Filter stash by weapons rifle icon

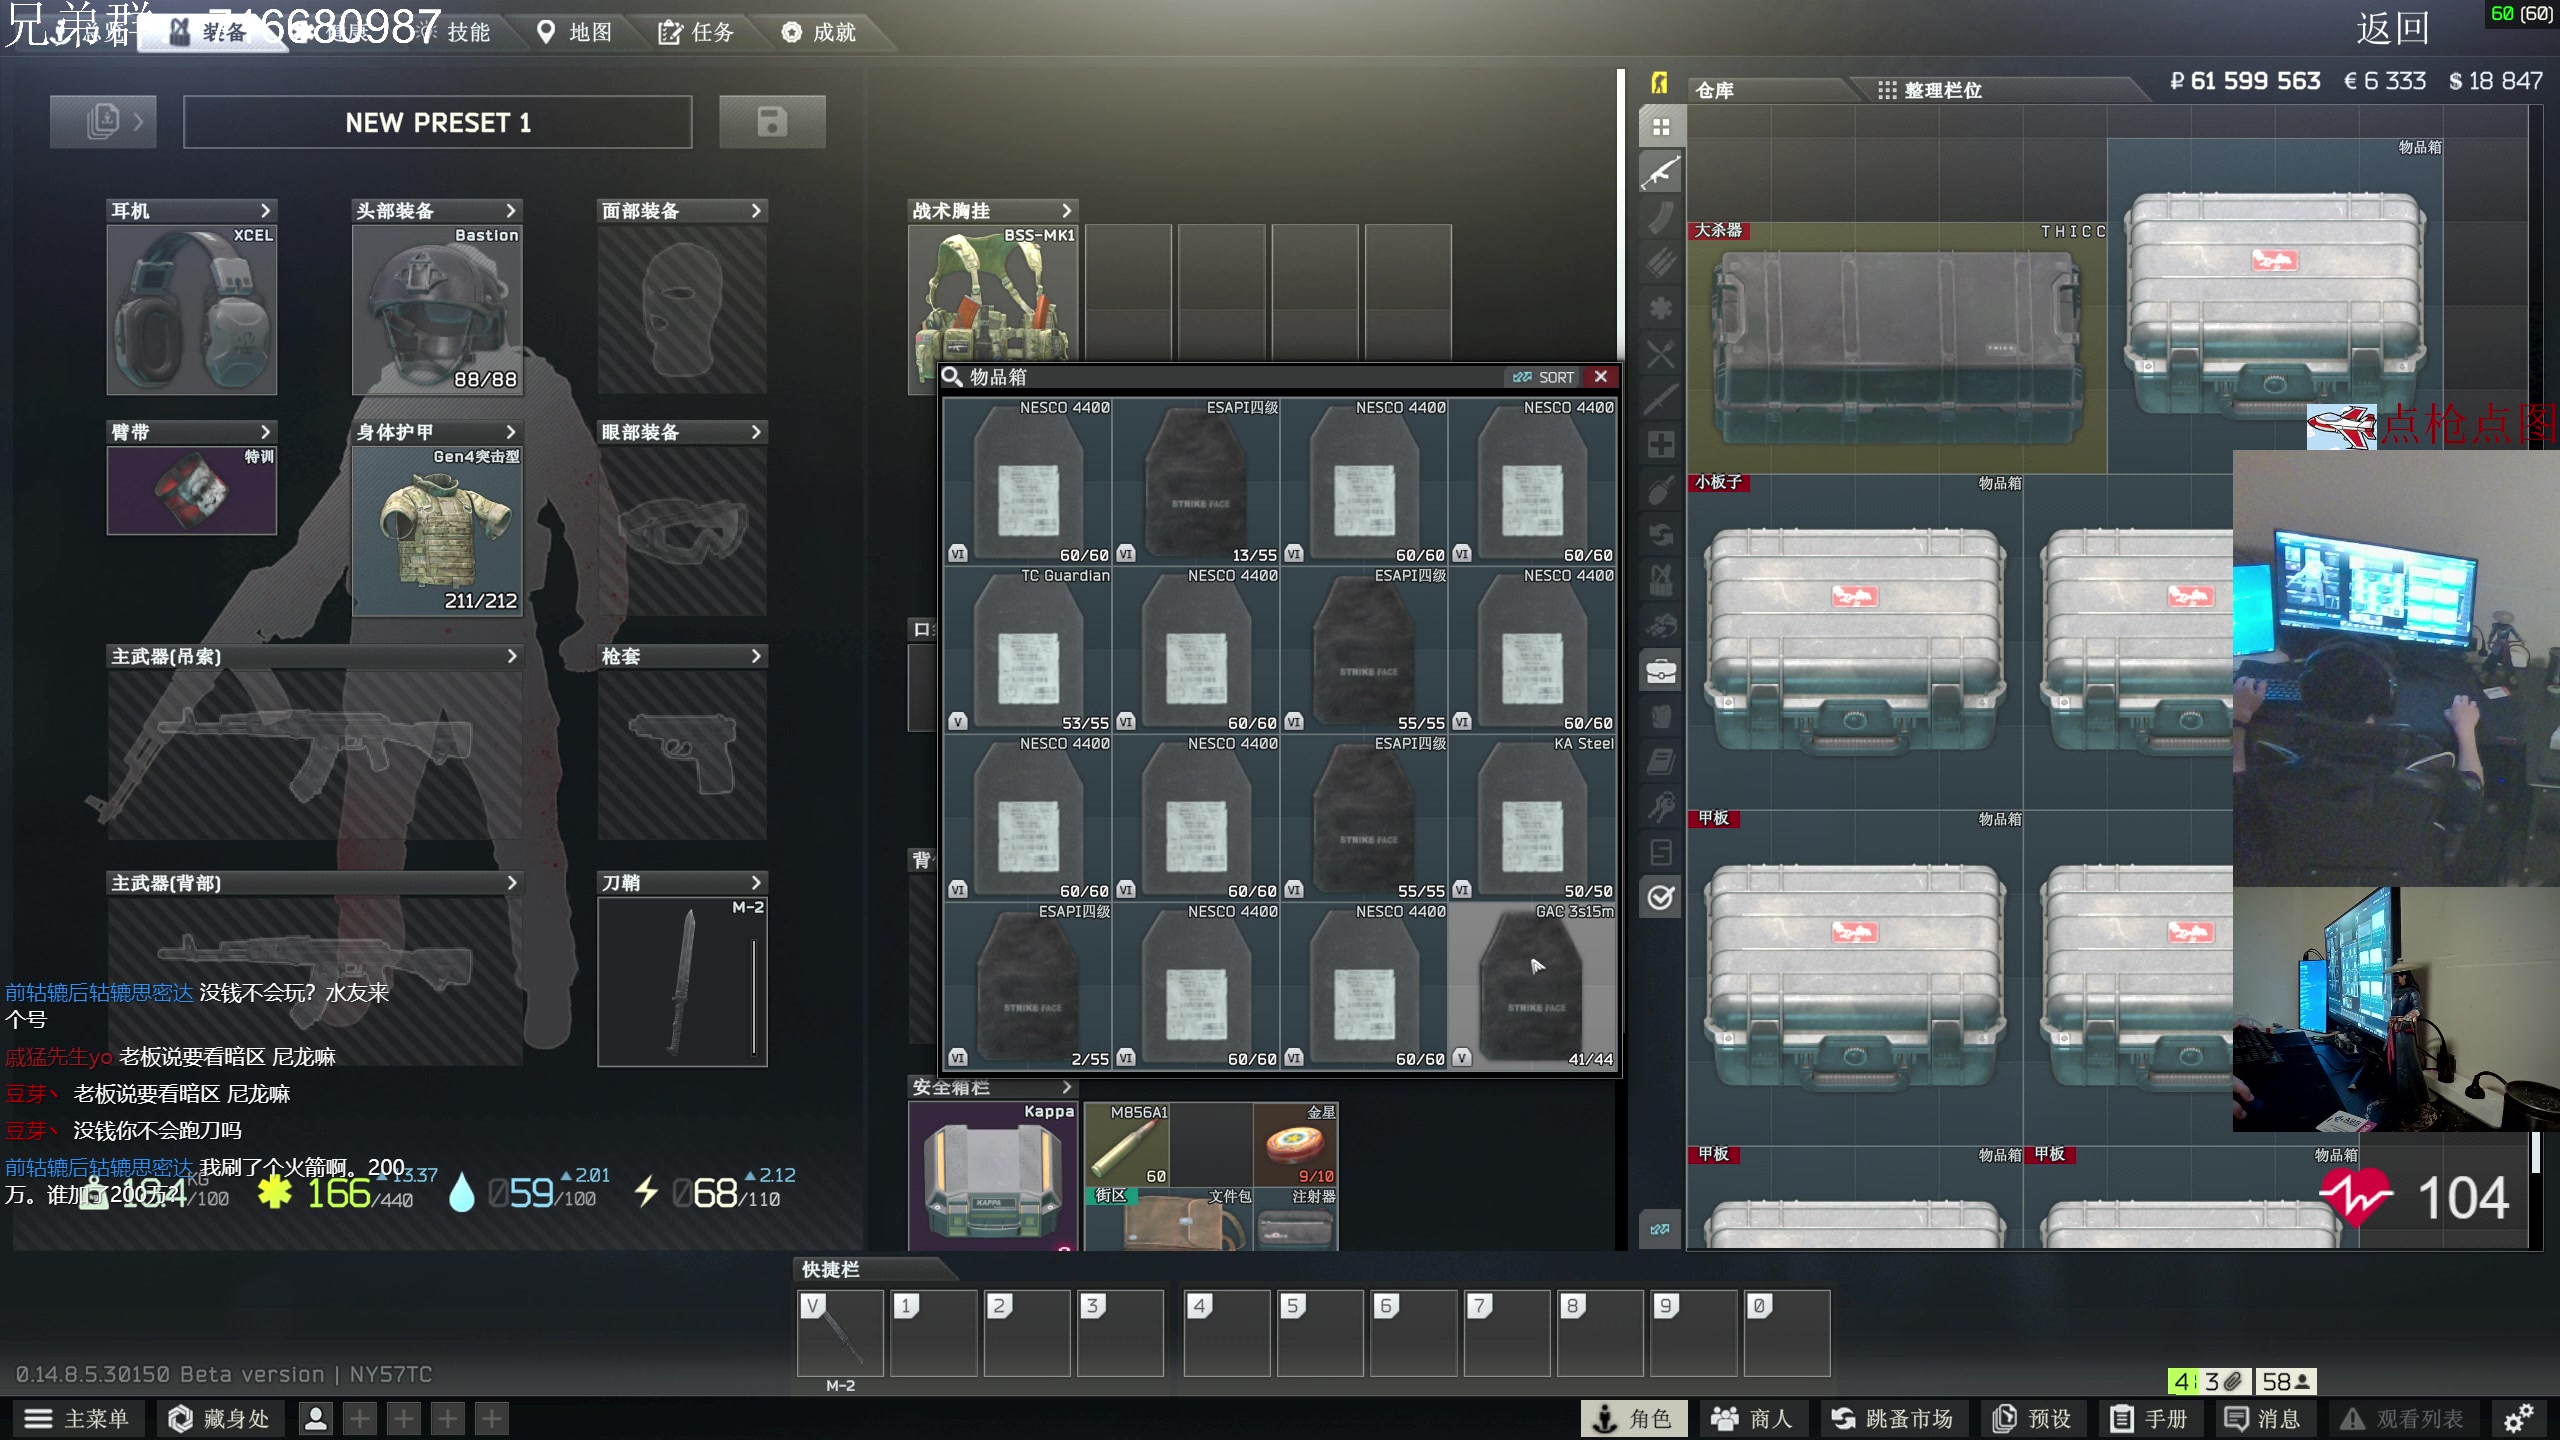pyautogui.click(x=1661, y=173)
